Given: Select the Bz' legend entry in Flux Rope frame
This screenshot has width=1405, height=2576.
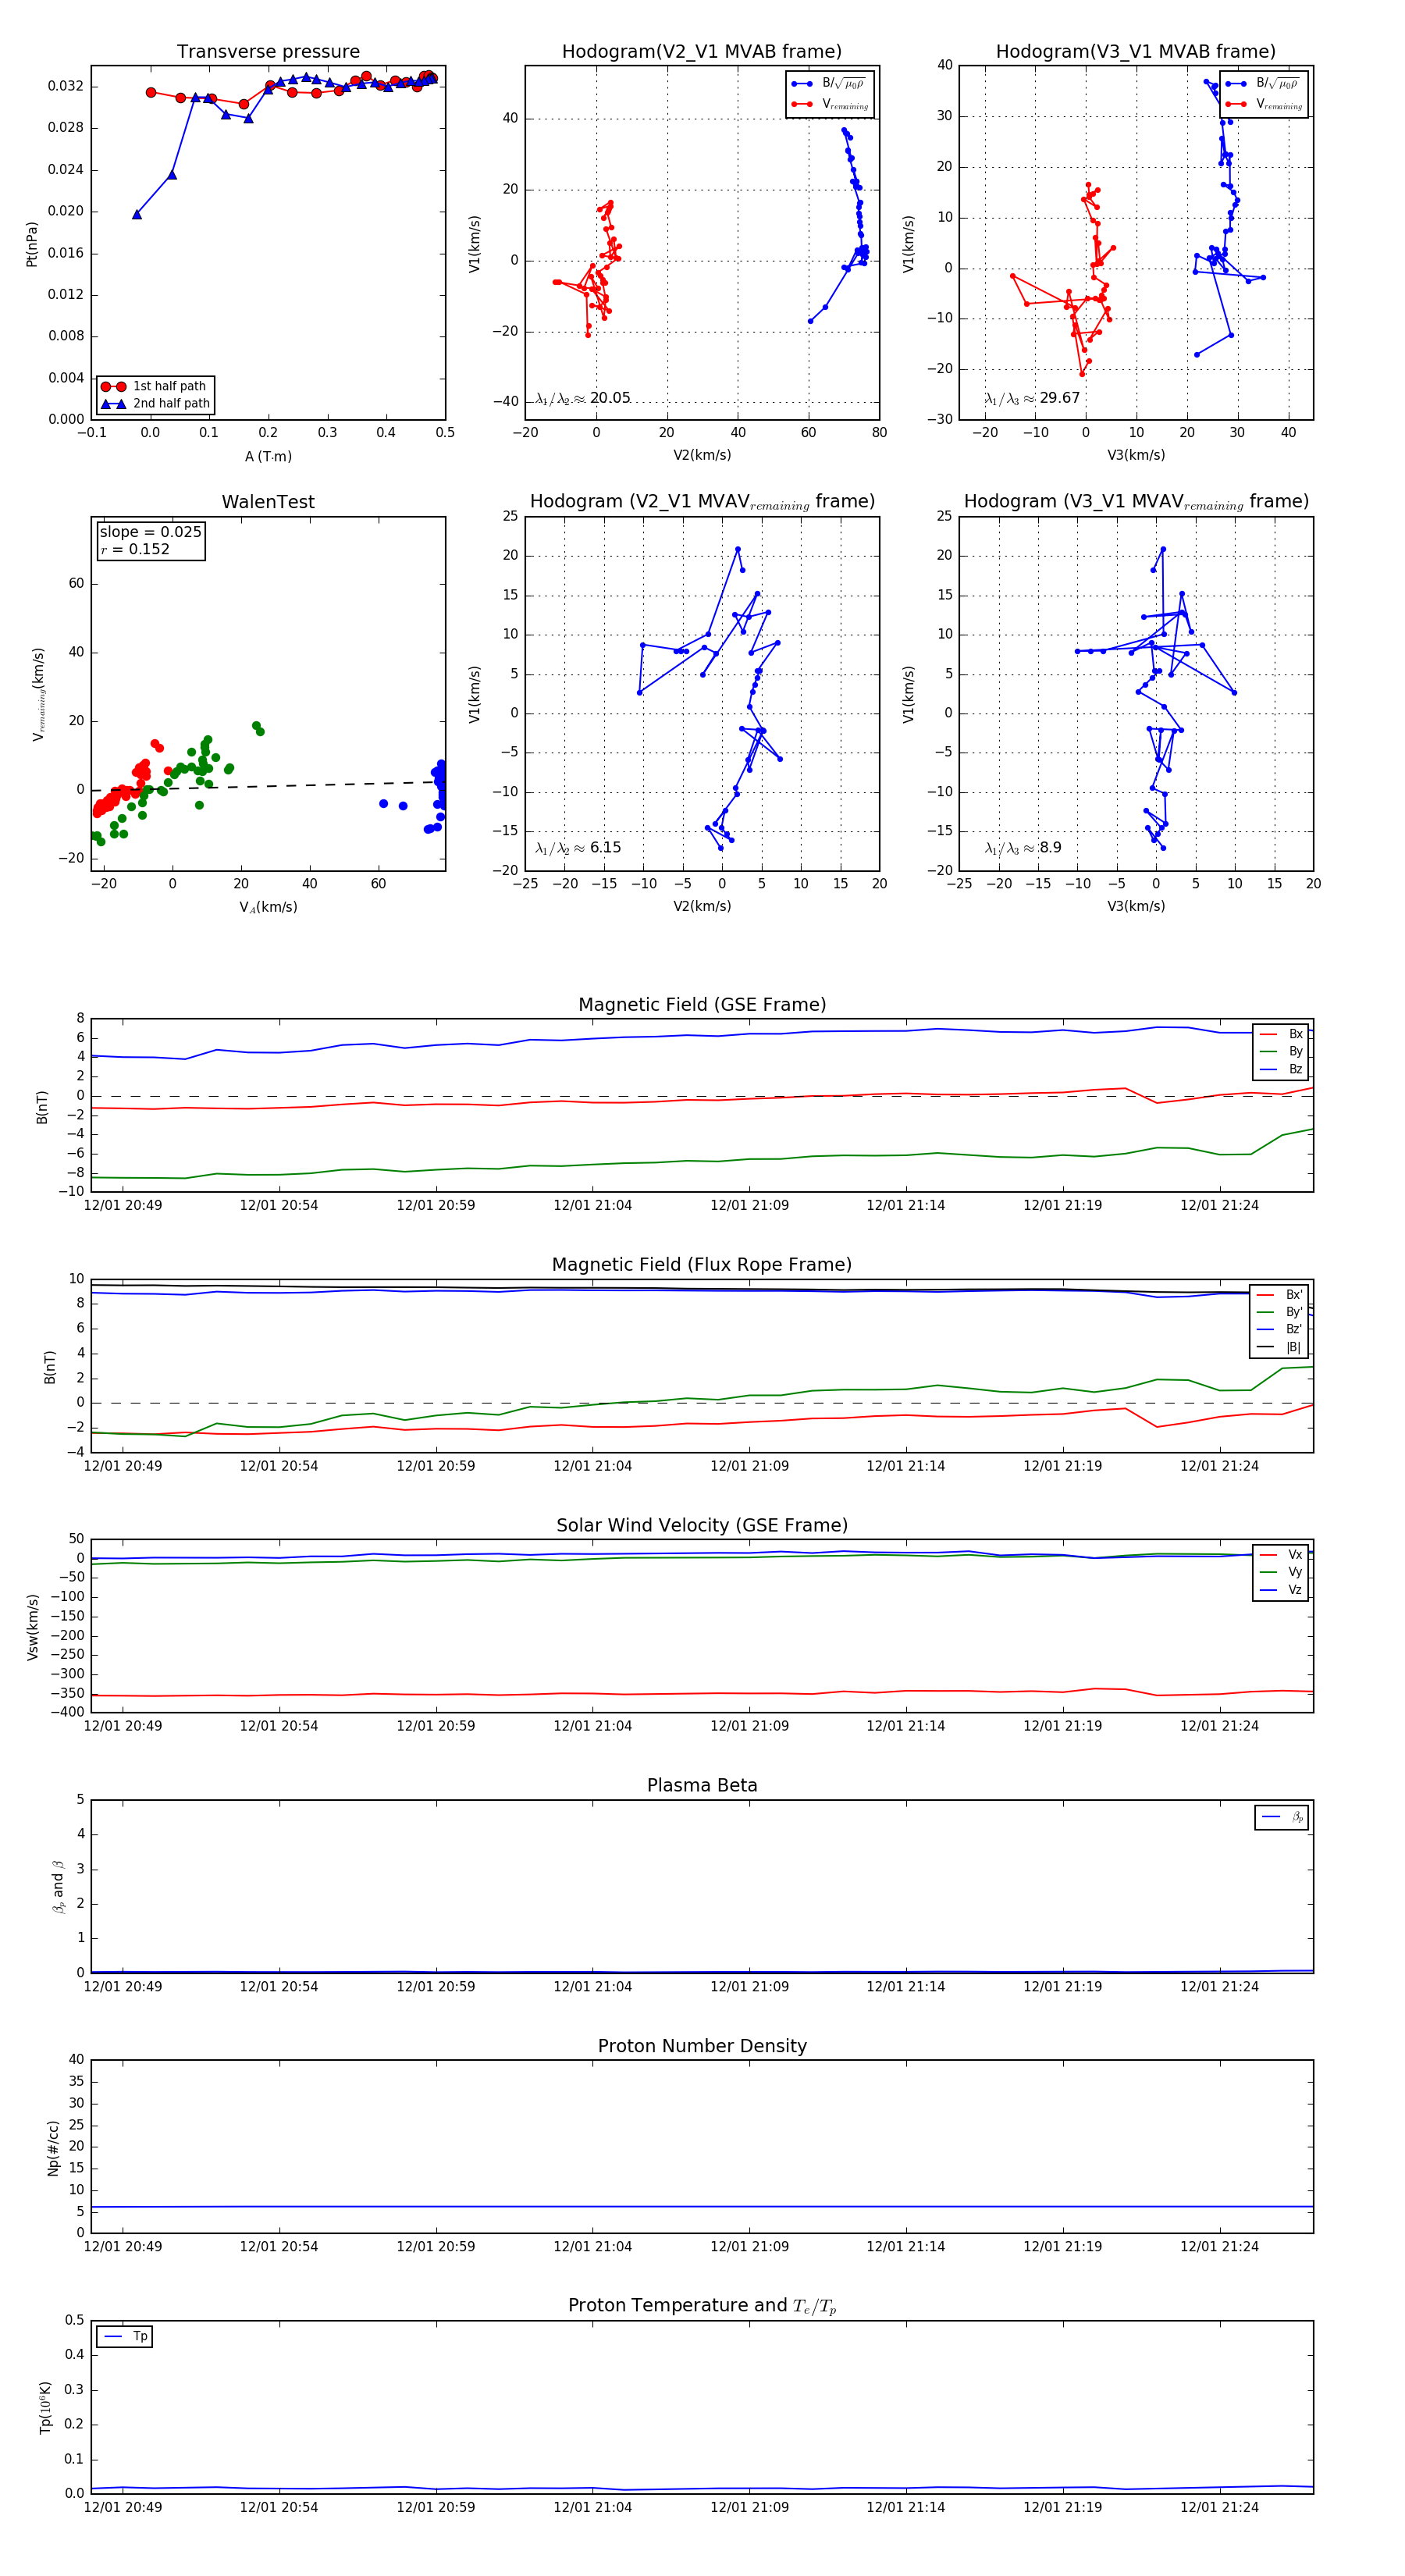Looking at the screenshot, I should tap(1279, 1329).
